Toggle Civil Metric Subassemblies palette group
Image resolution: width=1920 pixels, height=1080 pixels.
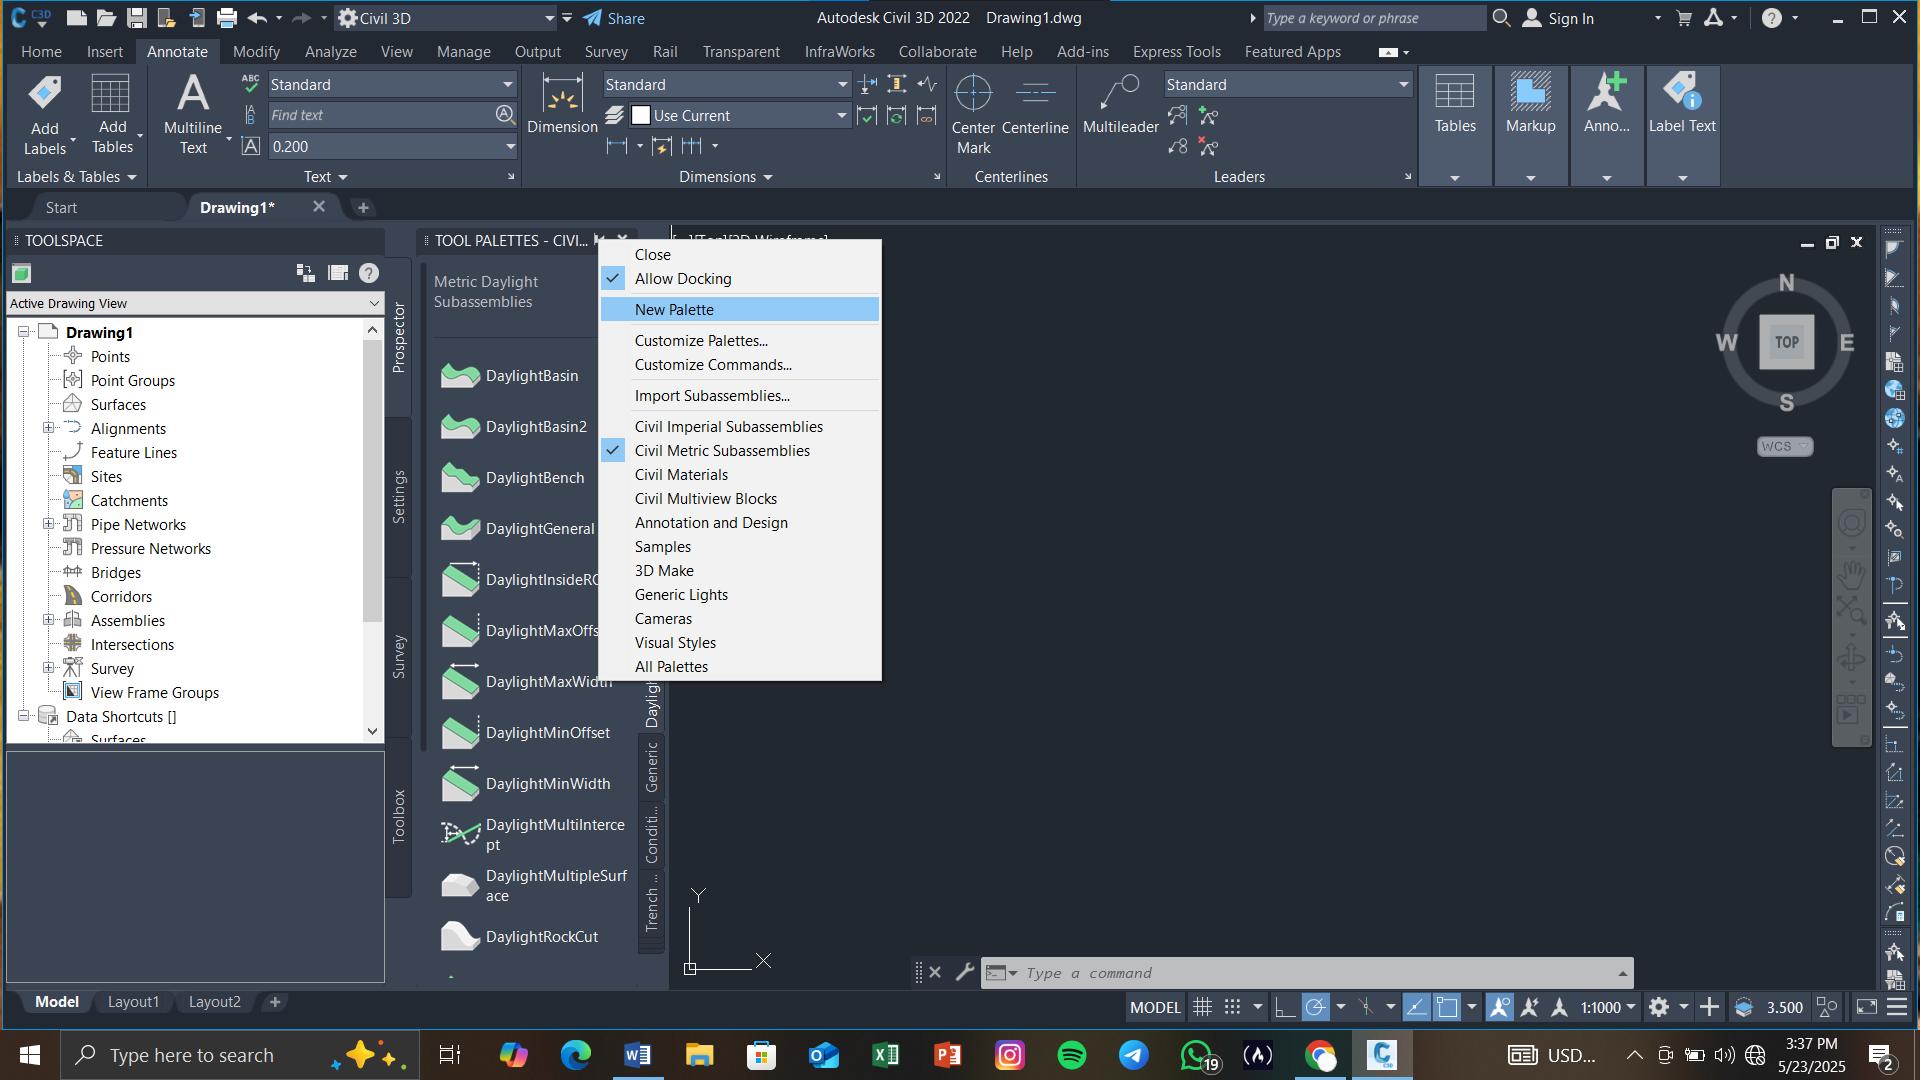740,451
